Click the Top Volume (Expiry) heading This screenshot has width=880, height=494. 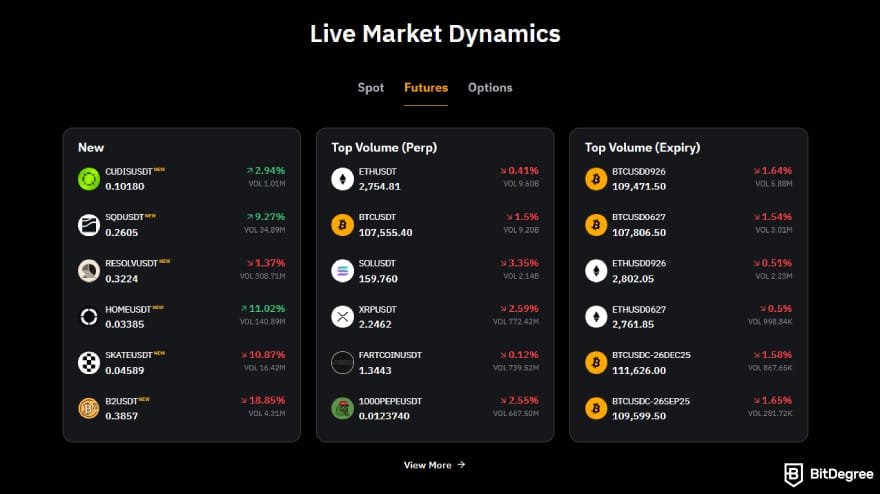[x=642, y=148]
